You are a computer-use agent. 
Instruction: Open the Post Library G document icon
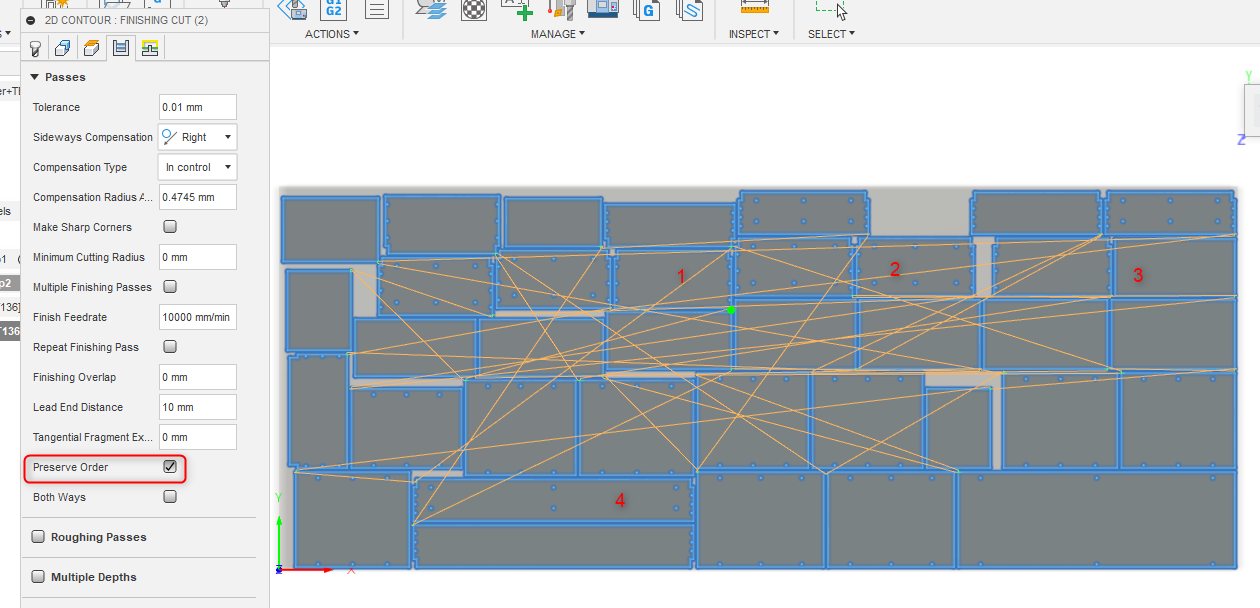tap(647, 10)
